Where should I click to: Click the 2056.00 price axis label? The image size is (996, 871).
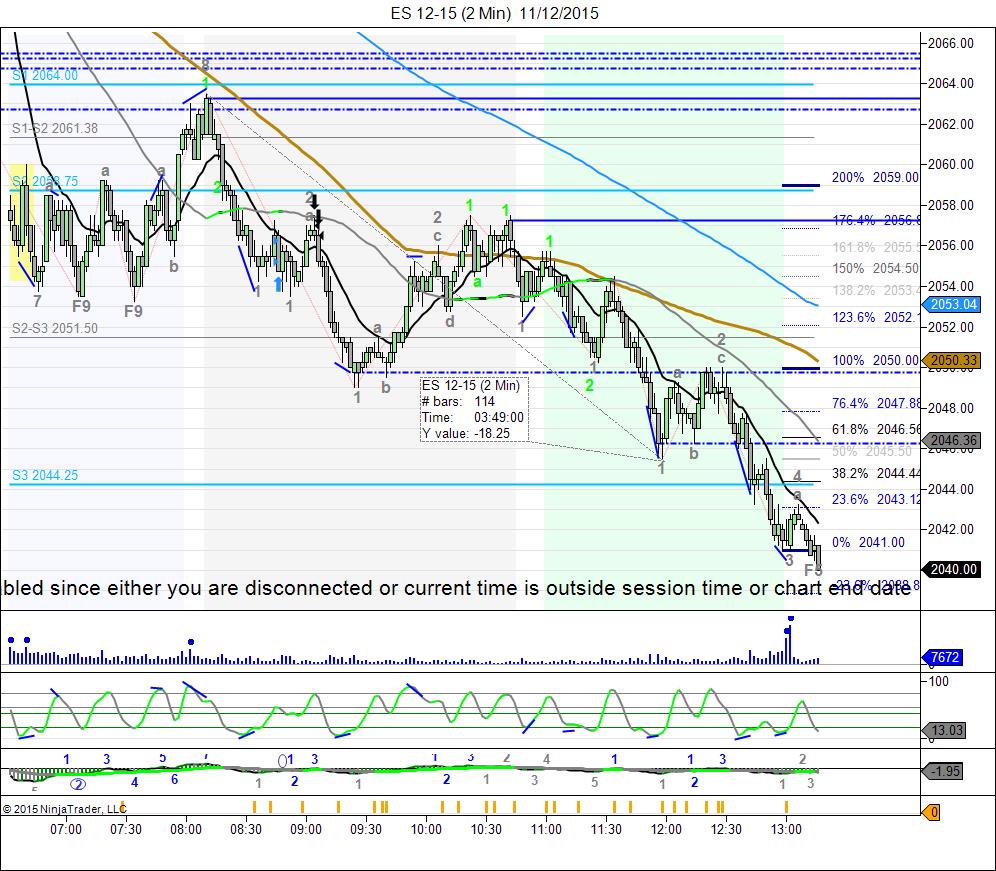pos(950,245)
